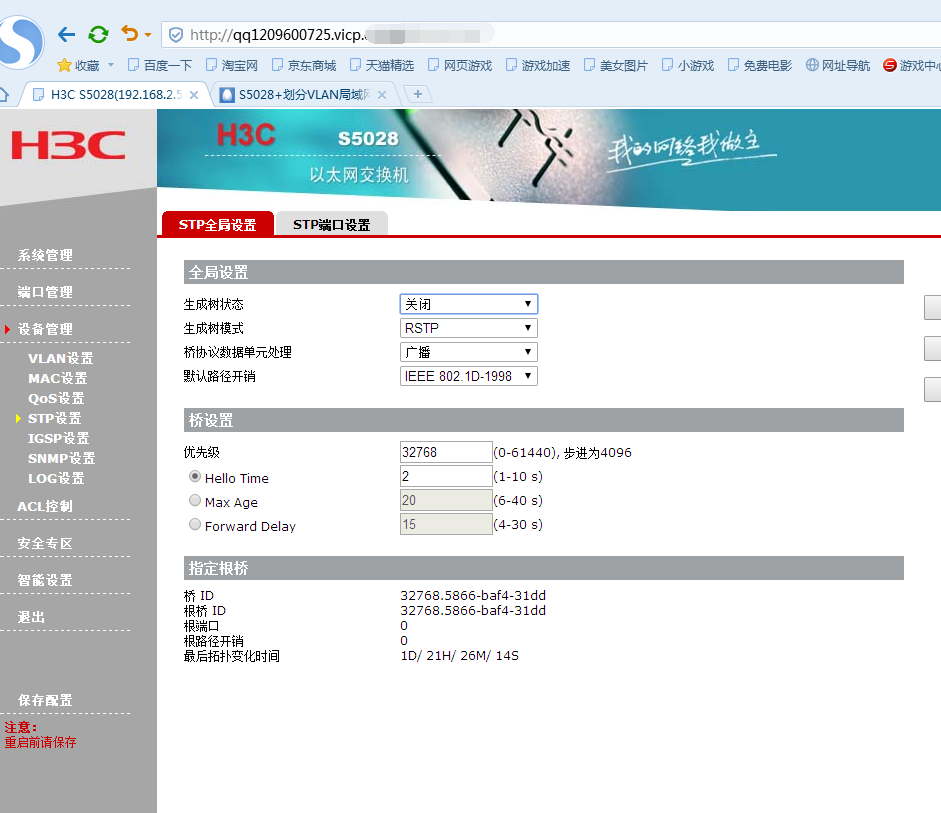The image size is (941, 813).
Task: Click the H3C logo in sidebar
Action: click(68, 145)
